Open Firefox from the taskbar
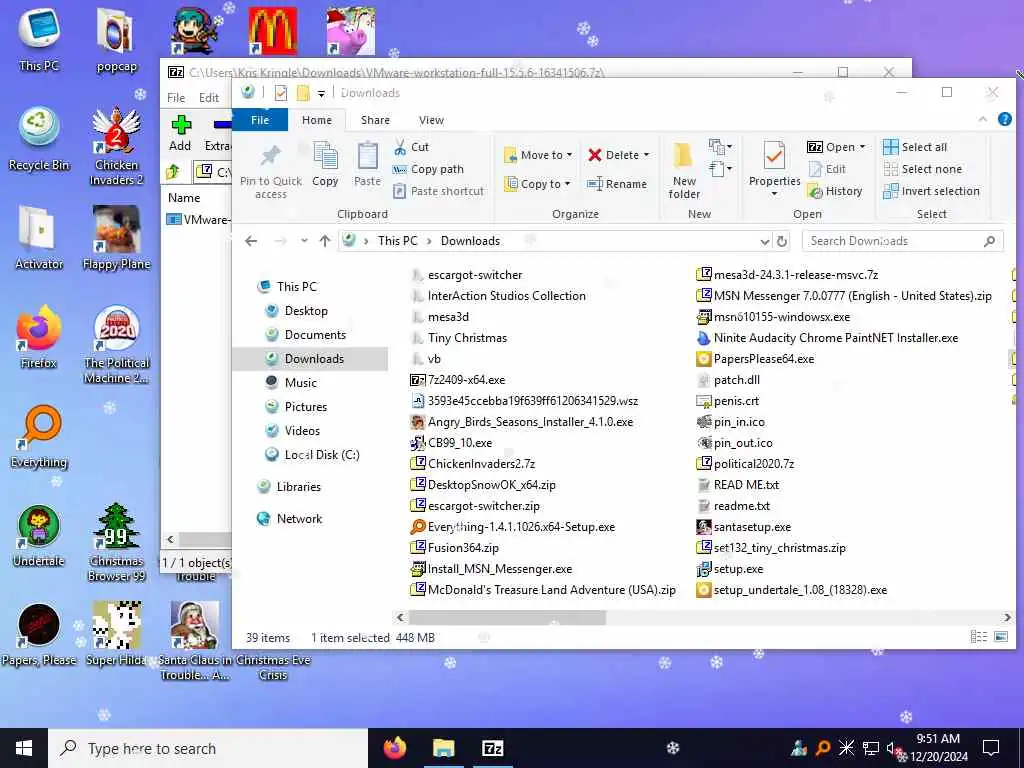 pos(394,748)
